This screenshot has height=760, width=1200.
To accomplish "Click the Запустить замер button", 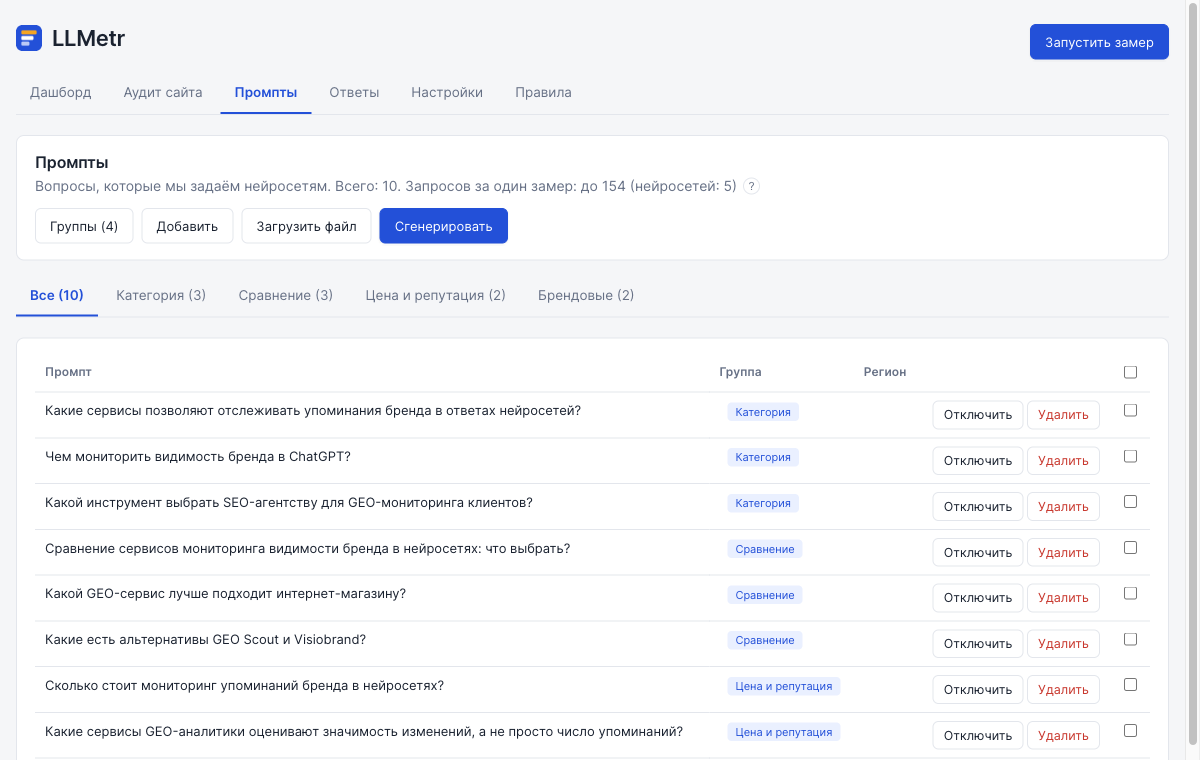I will [x=1099, y=42].
